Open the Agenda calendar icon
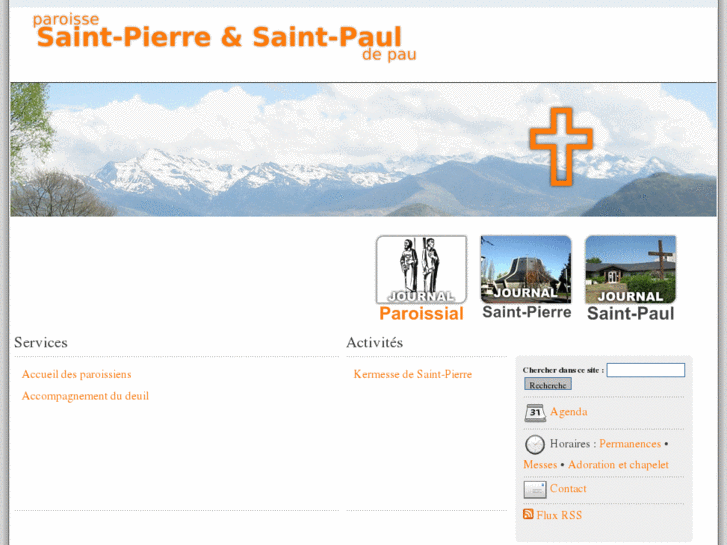This screenshot has height=545, width=727. pos(535,413)
